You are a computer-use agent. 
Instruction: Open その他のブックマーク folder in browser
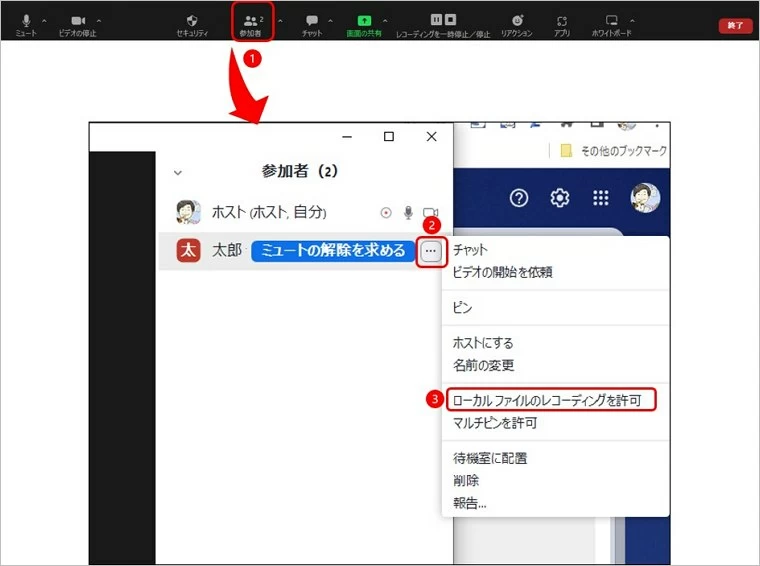coord(614,151)
